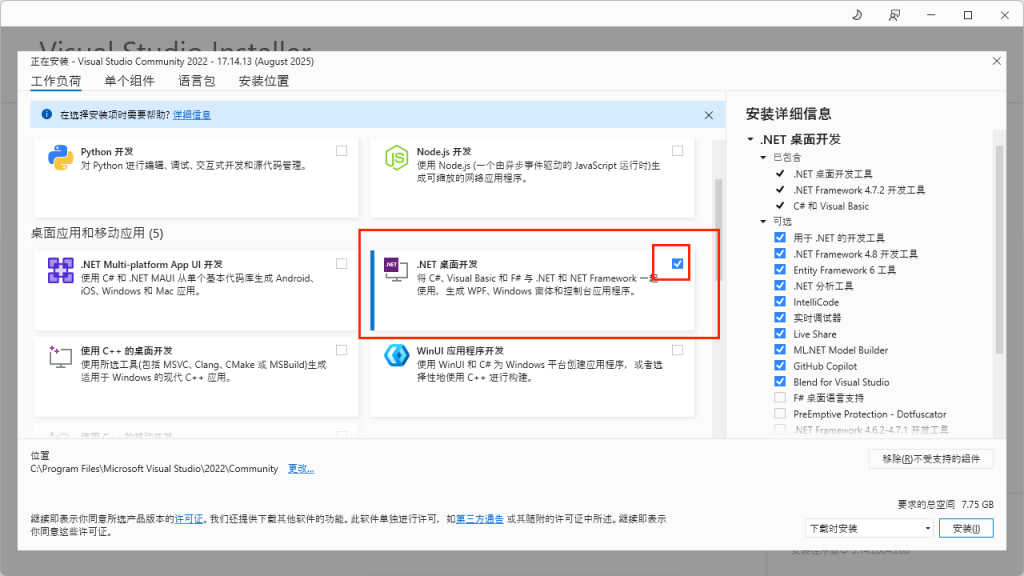Collapse the .NET 桌面开发 details section

(x=749, y=139)
